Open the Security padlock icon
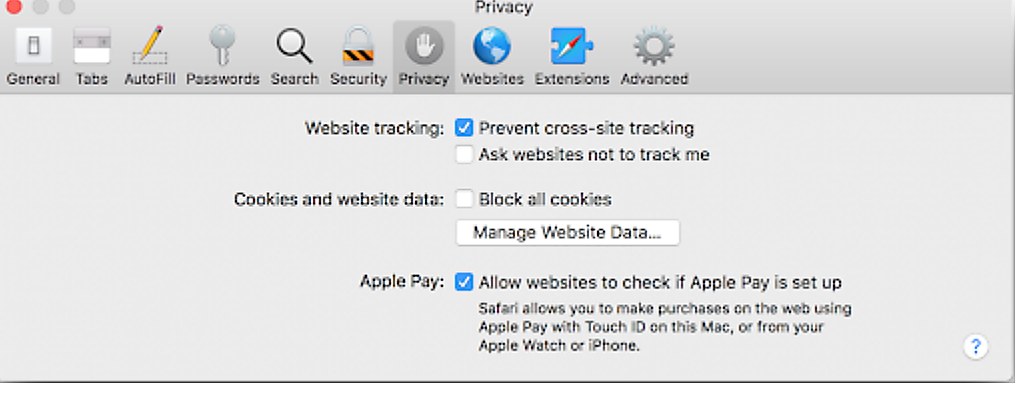Image resolution: width=1016 pixels, height=393 pixels. click(x=358, y=46)
